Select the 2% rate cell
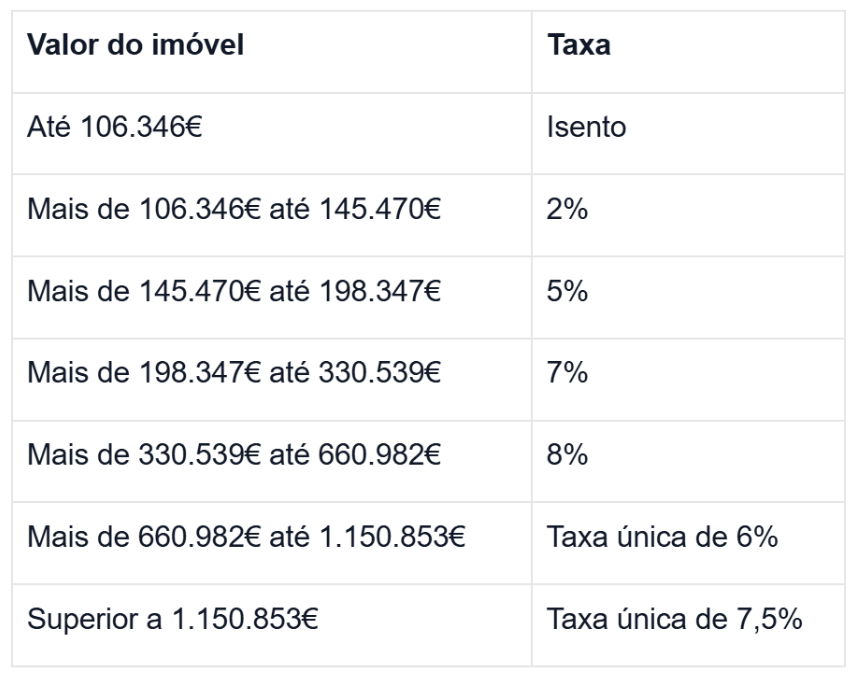 [688, 215]
